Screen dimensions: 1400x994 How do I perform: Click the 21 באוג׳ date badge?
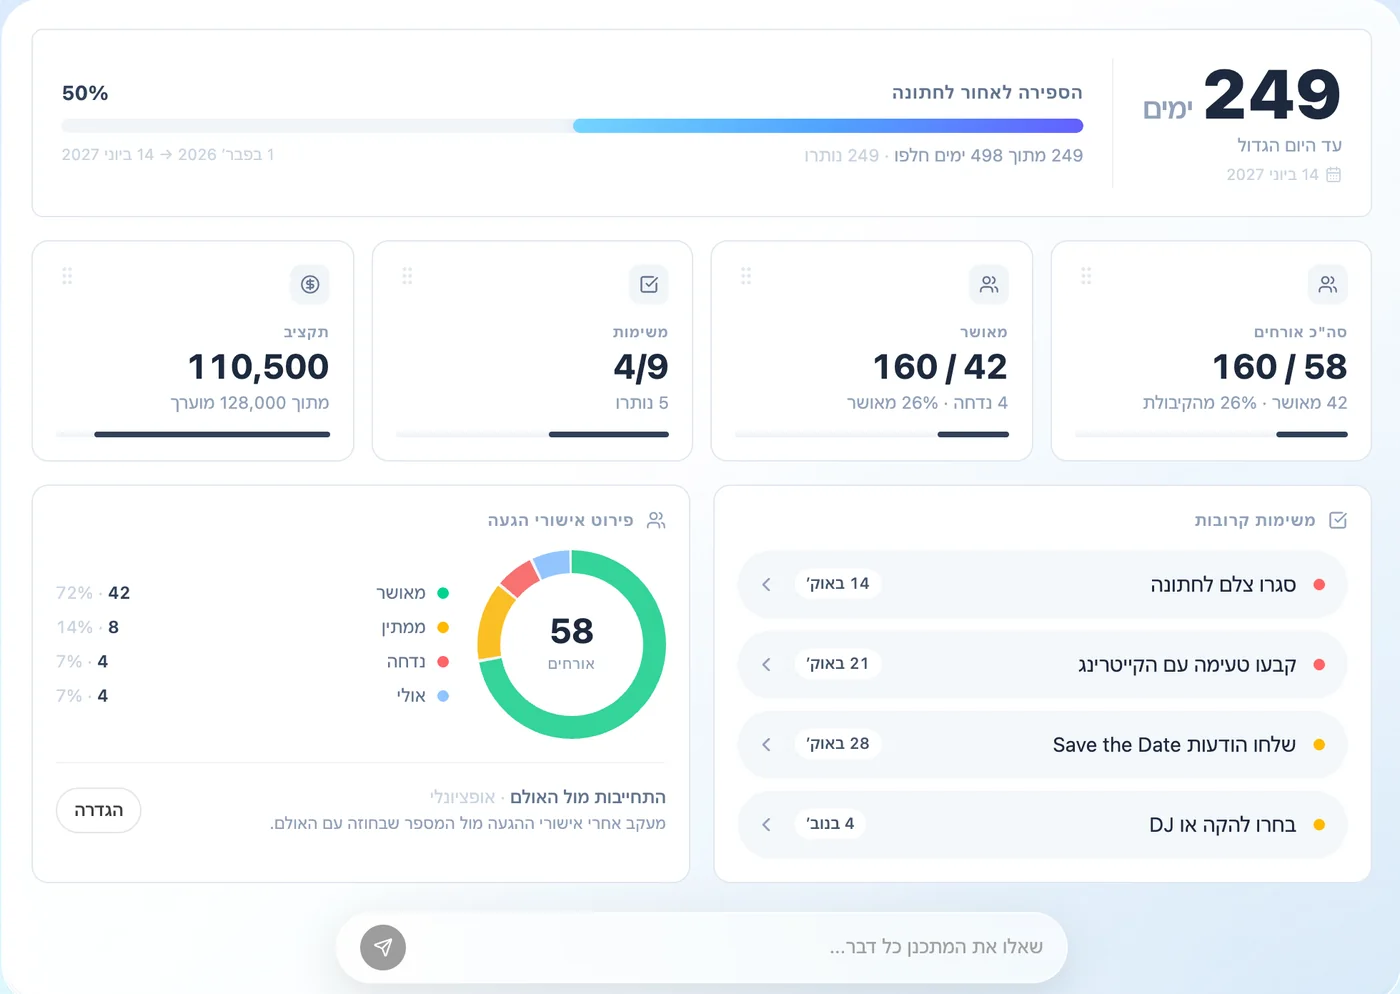(838, 663)
